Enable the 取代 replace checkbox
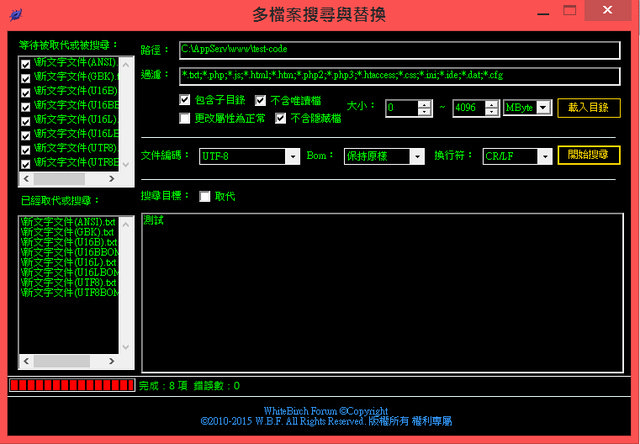 (206, 196)
